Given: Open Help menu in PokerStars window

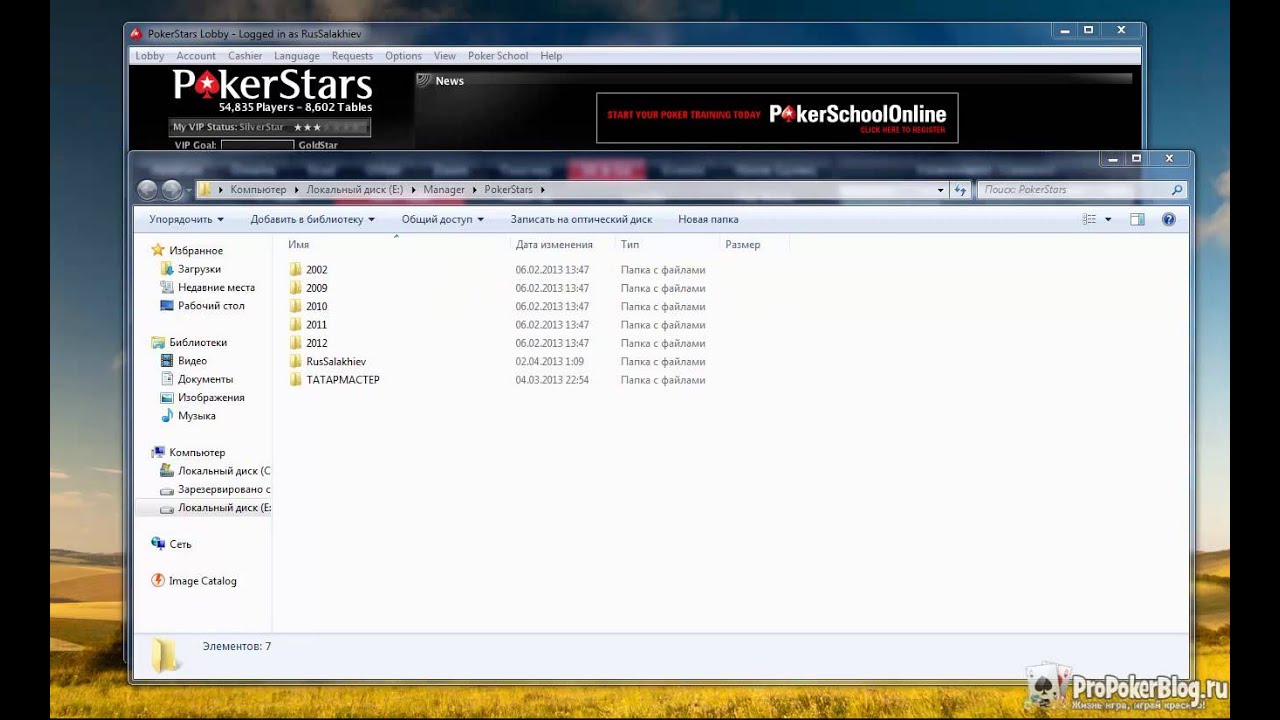Looking at the screenshot, I should click(x=551, y=56).
